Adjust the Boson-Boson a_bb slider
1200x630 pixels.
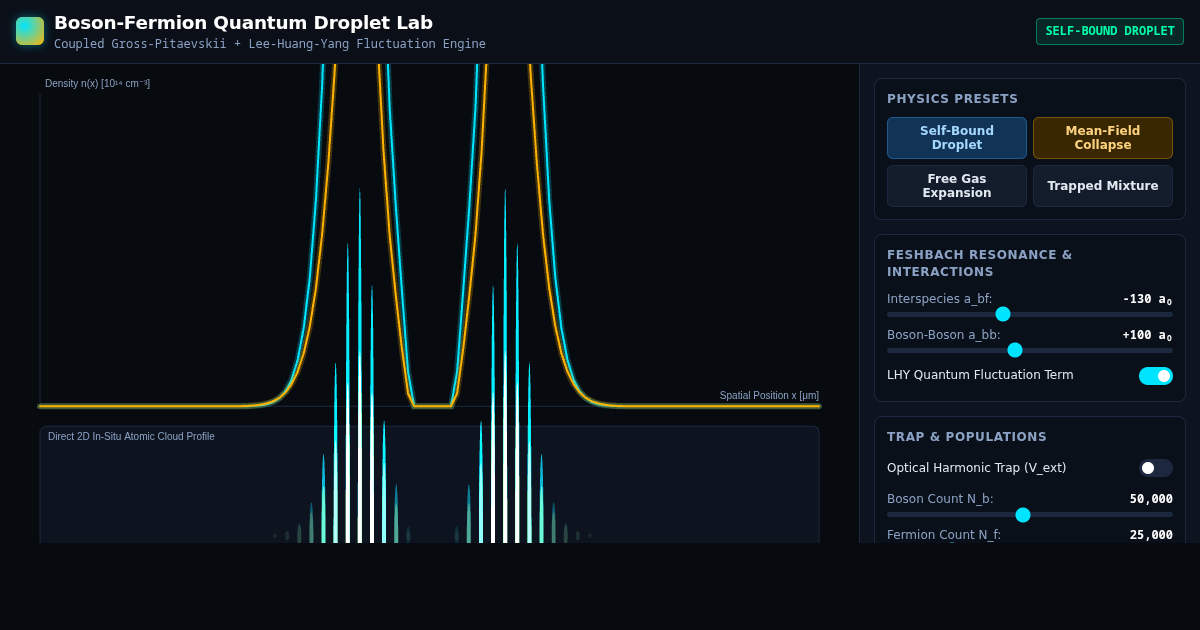coord(1030,350)
